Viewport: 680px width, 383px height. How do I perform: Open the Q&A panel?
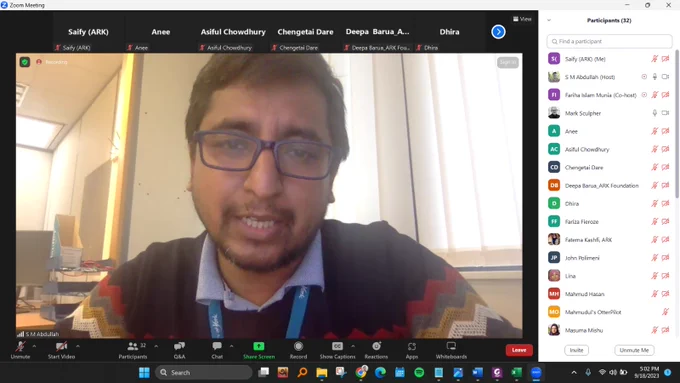[x=179, y=350]
